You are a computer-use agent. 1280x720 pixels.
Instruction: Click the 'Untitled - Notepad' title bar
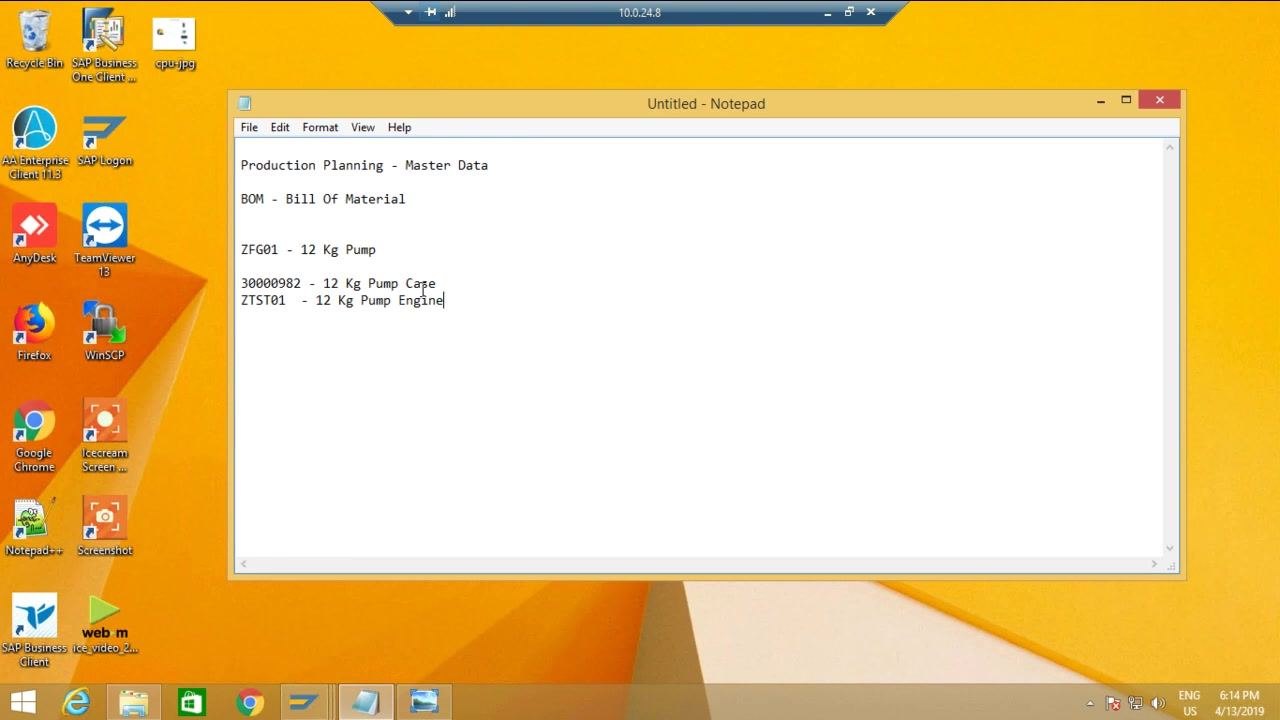(x=706, y=103)
